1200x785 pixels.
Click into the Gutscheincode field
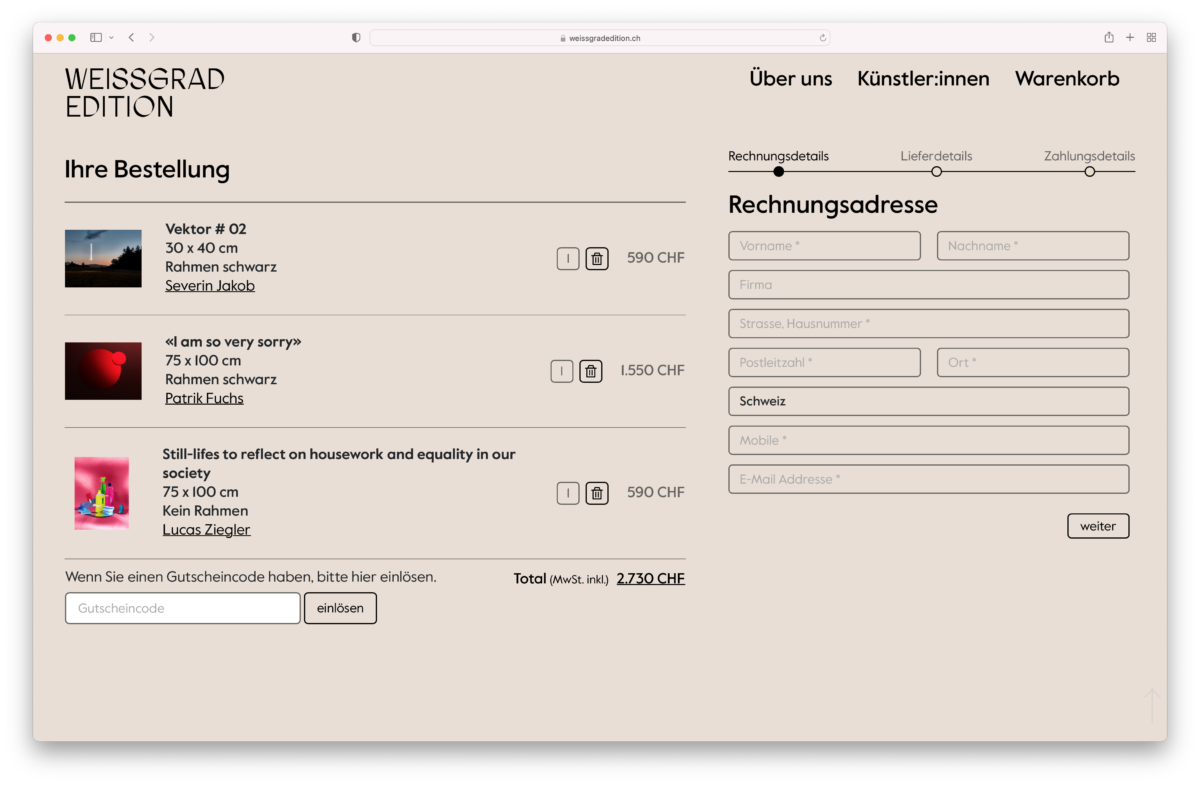click(183, 608)
